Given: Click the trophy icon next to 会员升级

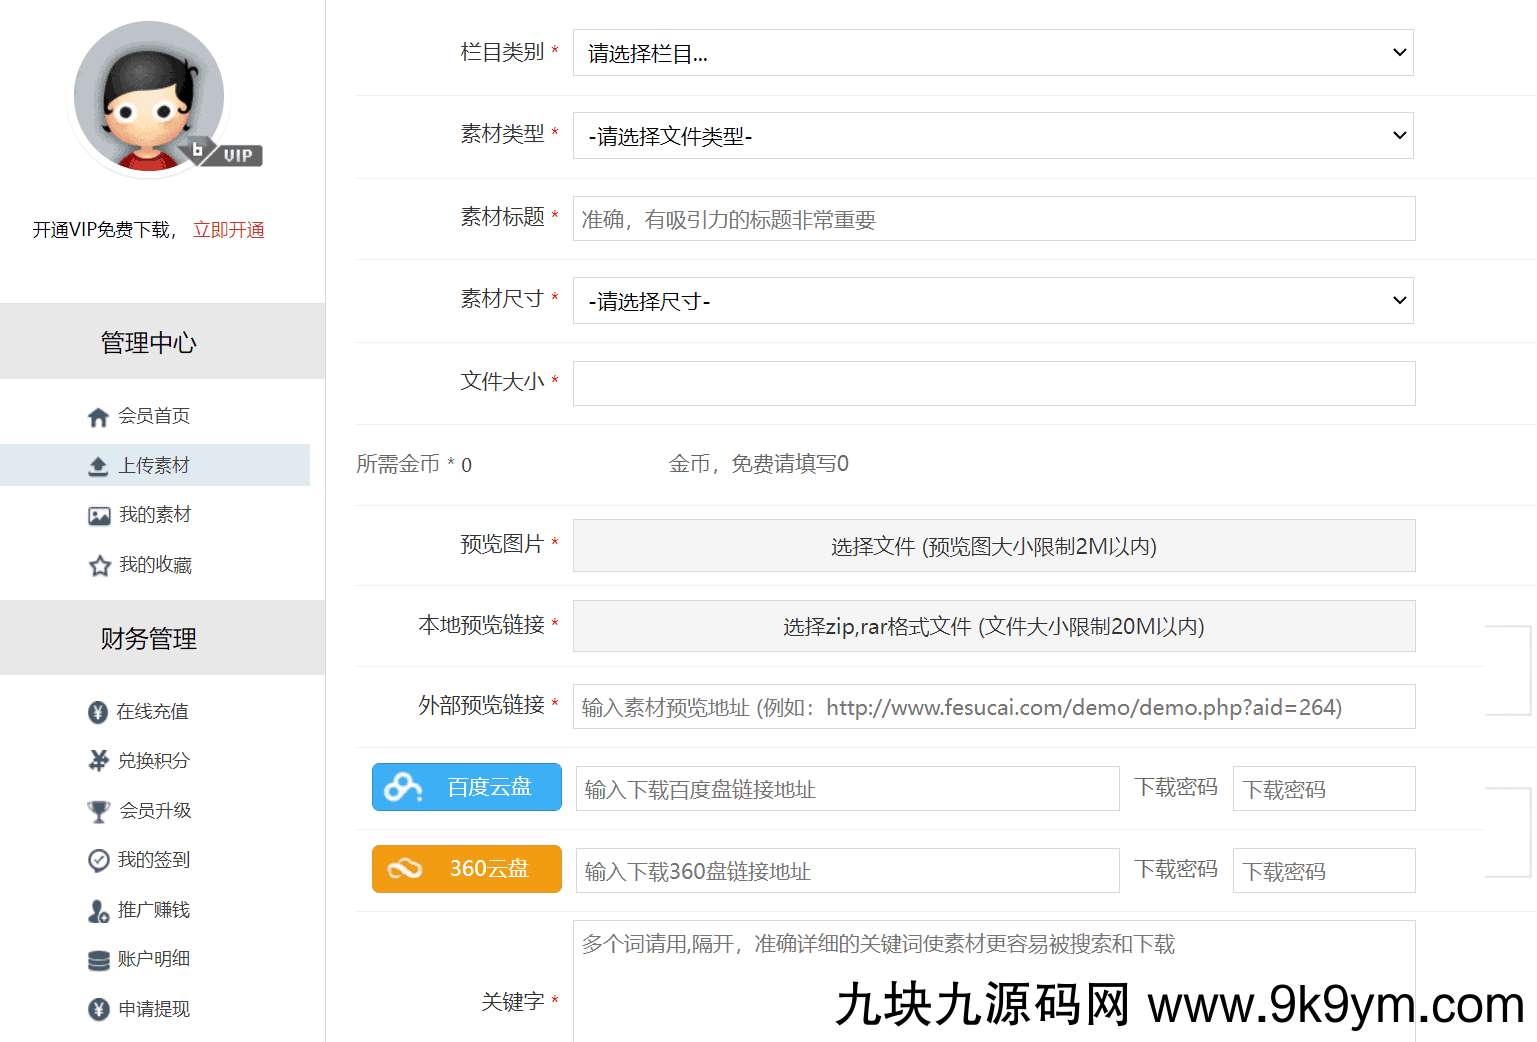Looking at the screenshot, I should coord(98,811).
